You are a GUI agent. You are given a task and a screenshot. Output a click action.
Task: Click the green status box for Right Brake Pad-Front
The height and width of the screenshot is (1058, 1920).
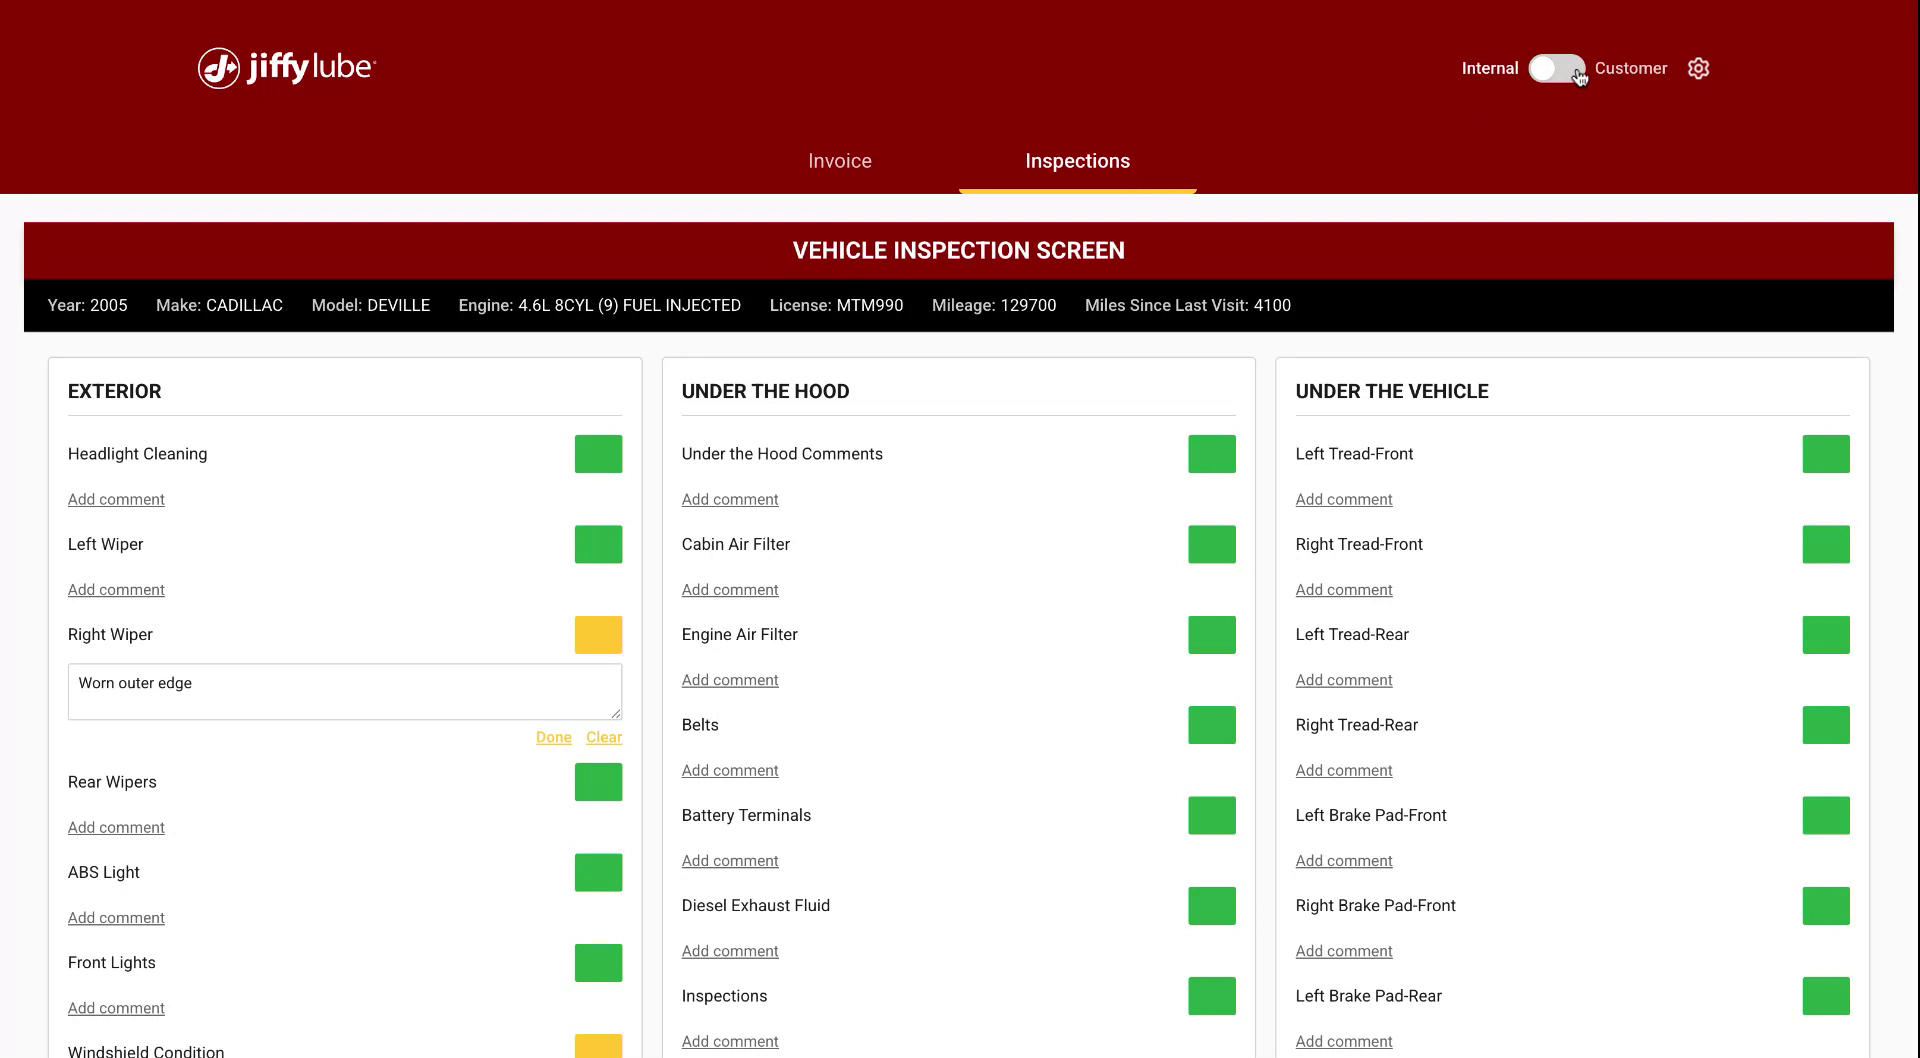(x=1825, y=905)
